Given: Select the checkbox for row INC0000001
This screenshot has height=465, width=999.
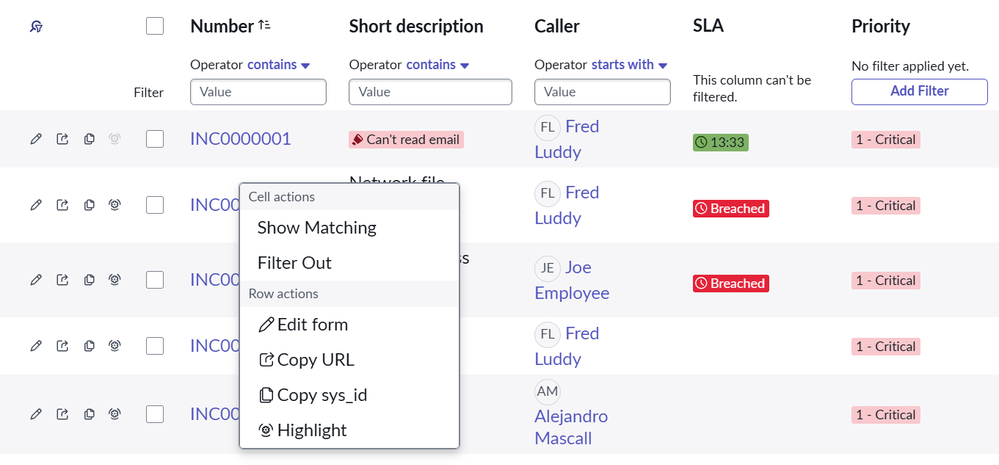Looking at the screenshot, I should 155,139.
